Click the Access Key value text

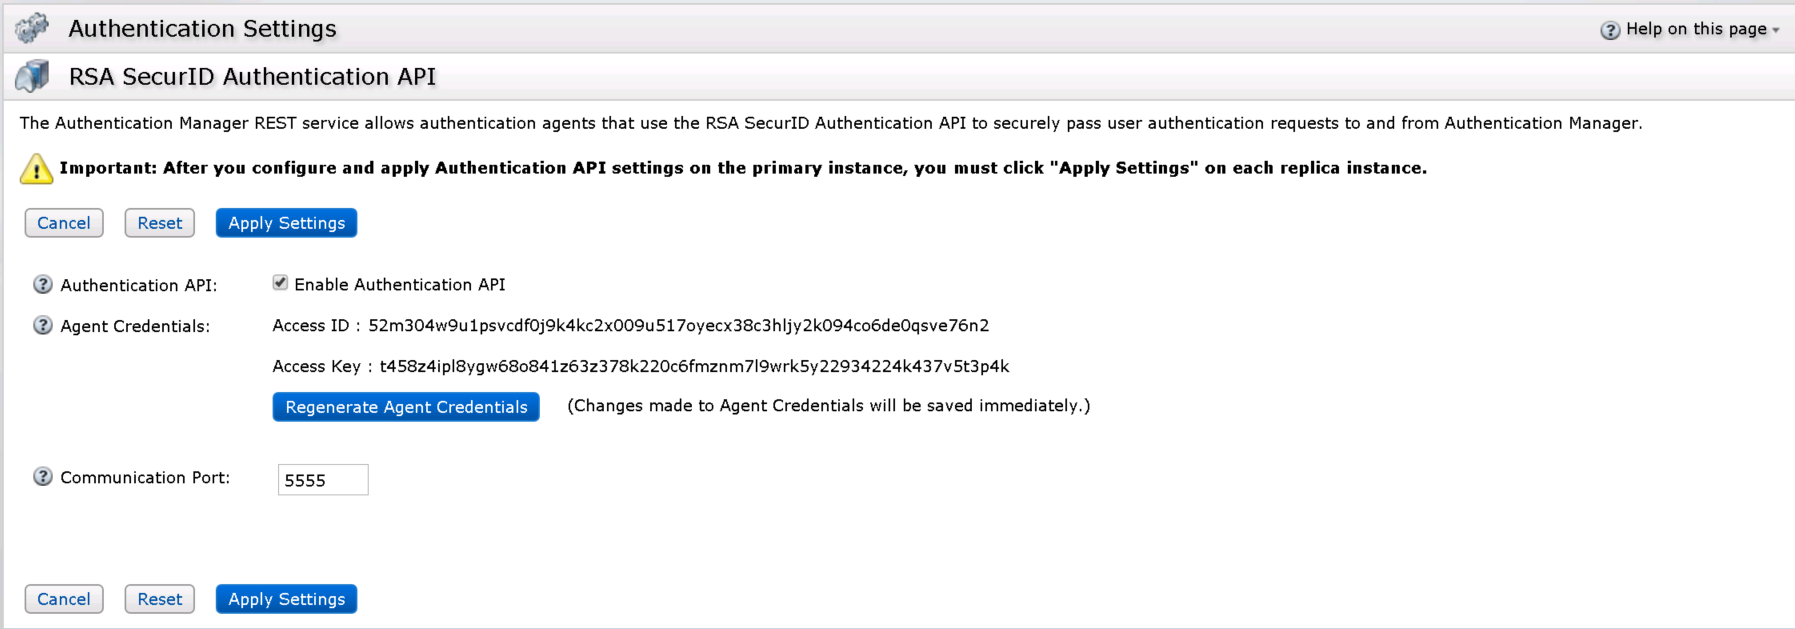694,367
